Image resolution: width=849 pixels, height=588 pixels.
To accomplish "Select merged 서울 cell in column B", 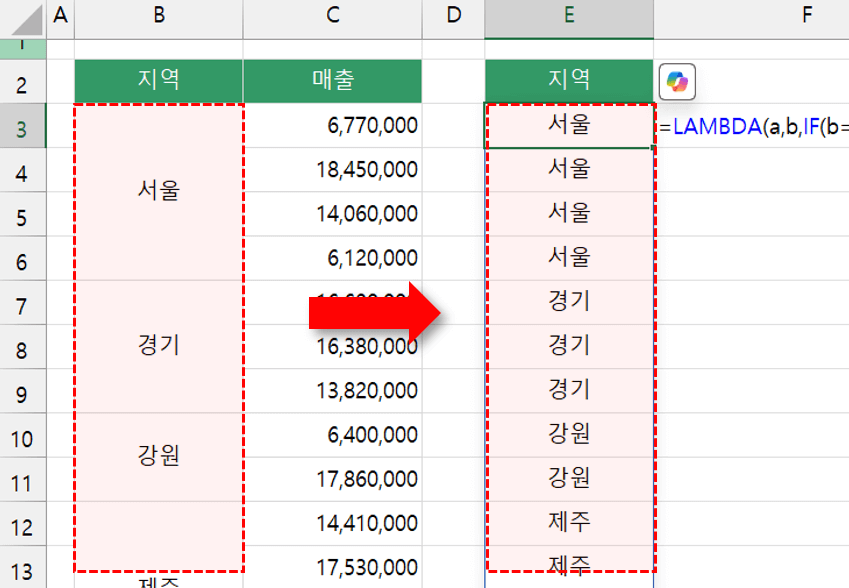I will pos(159,191).
